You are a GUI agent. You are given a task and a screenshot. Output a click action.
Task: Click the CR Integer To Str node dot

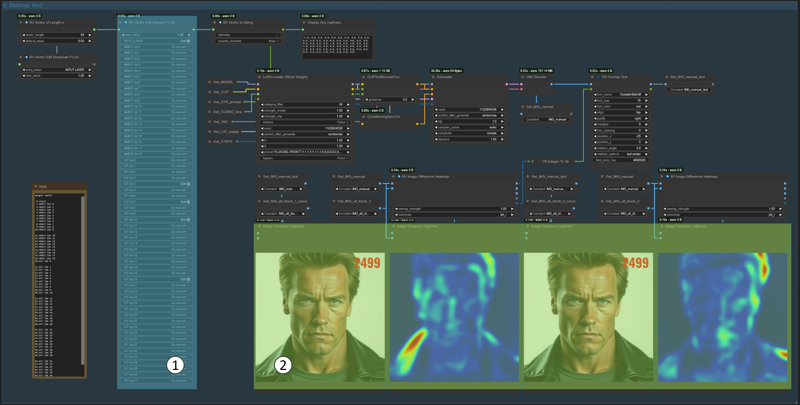coord(533,162)
